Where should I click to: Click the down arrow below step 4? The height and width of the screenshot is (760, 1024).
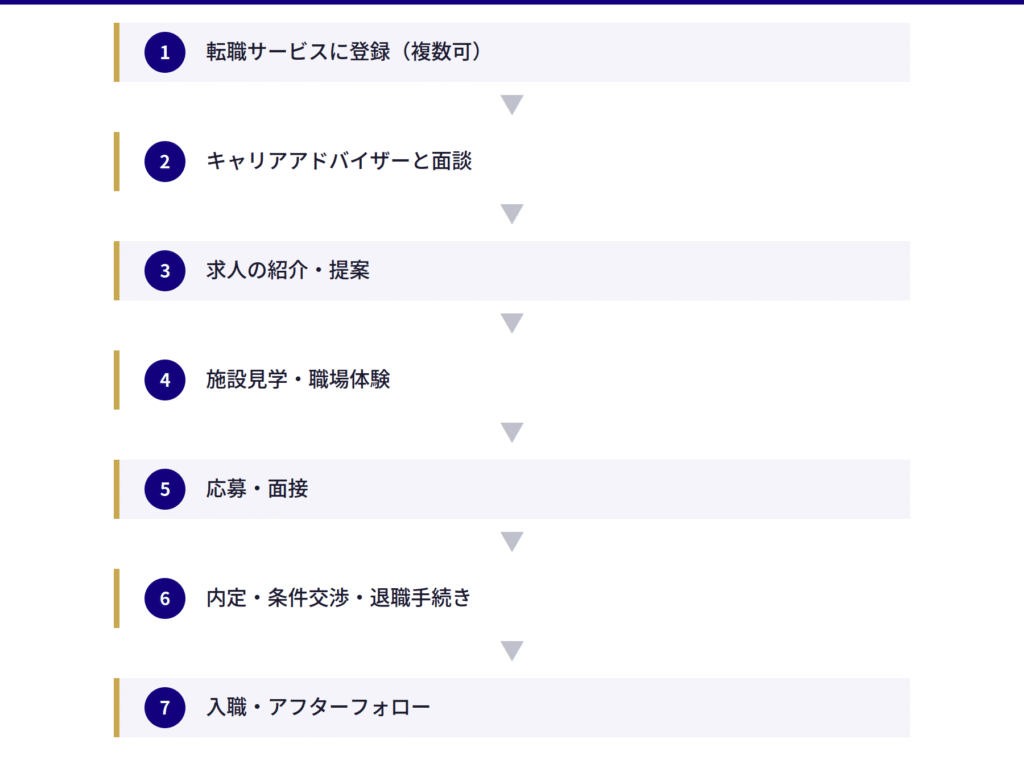point(512,432)
